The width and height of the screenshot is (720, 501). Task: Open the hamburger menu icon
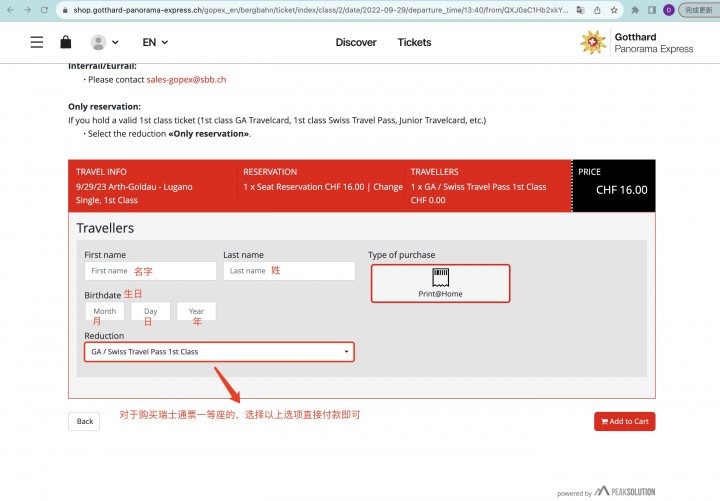(37, 42)
